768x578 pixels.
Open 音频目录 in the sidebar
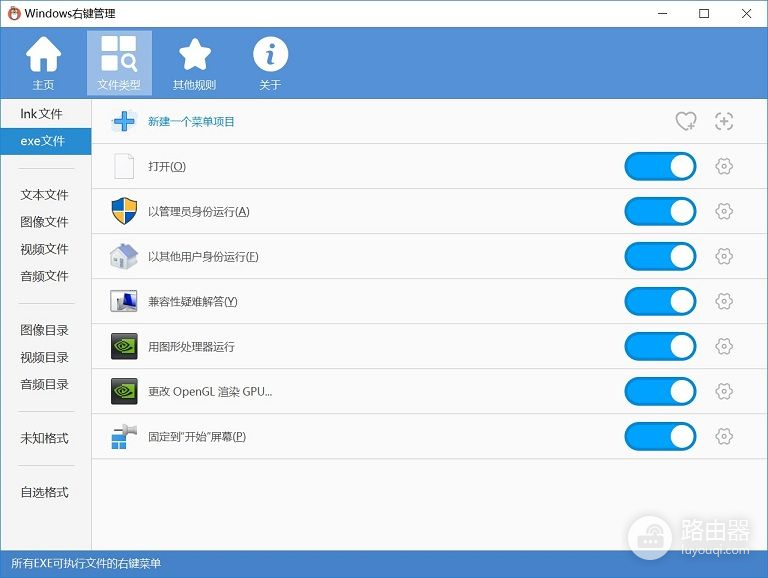46,385
